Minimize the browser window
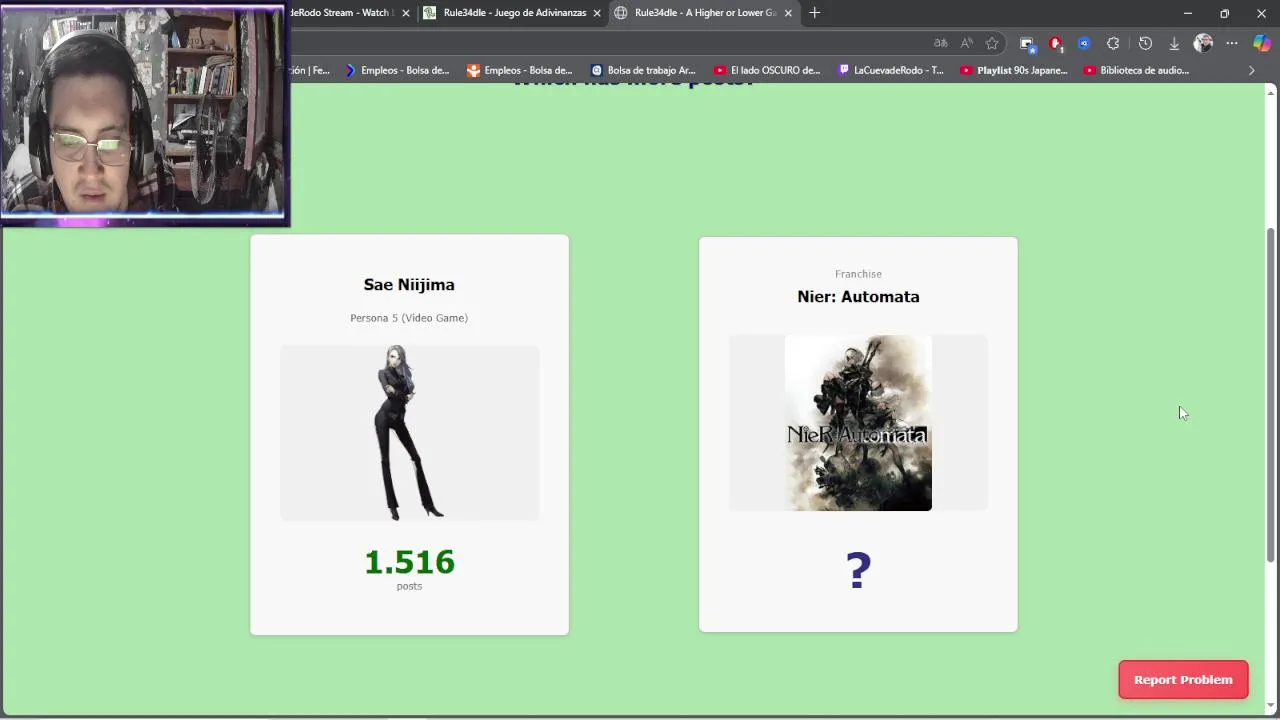The height and width of the screenshot is (720, 1280). pyautogui.click(x=1187, y=13)
